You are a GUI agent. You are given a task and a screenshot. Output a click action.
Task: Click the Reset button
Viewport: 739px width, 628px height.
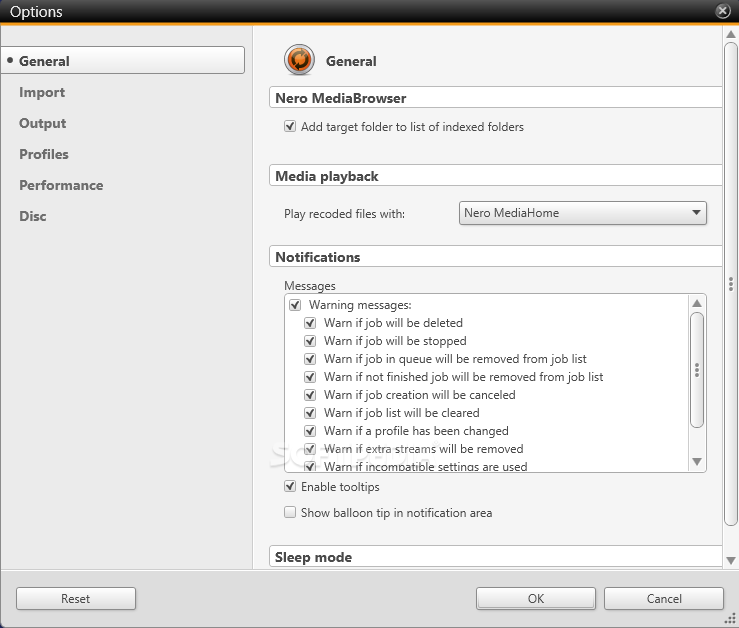tap(76, 598)
